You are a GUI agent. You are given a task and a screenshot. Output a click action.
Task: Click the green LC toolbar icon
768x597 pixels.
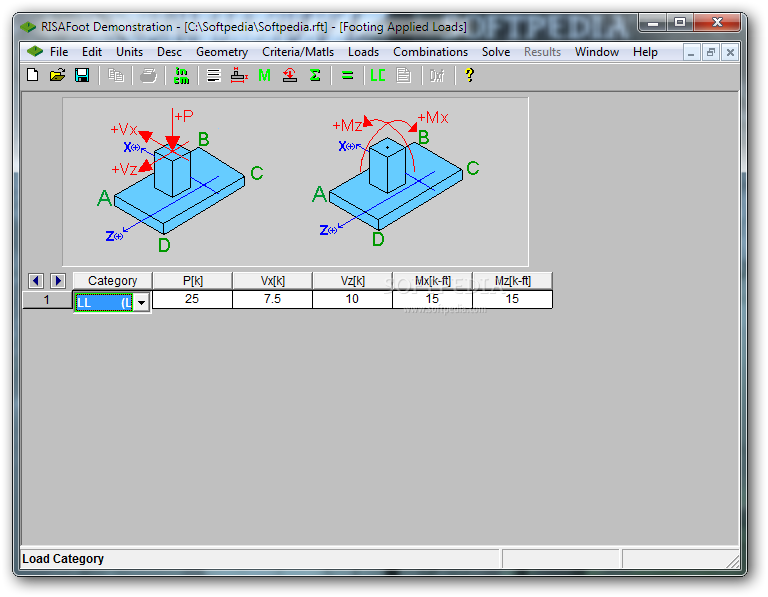378,75
